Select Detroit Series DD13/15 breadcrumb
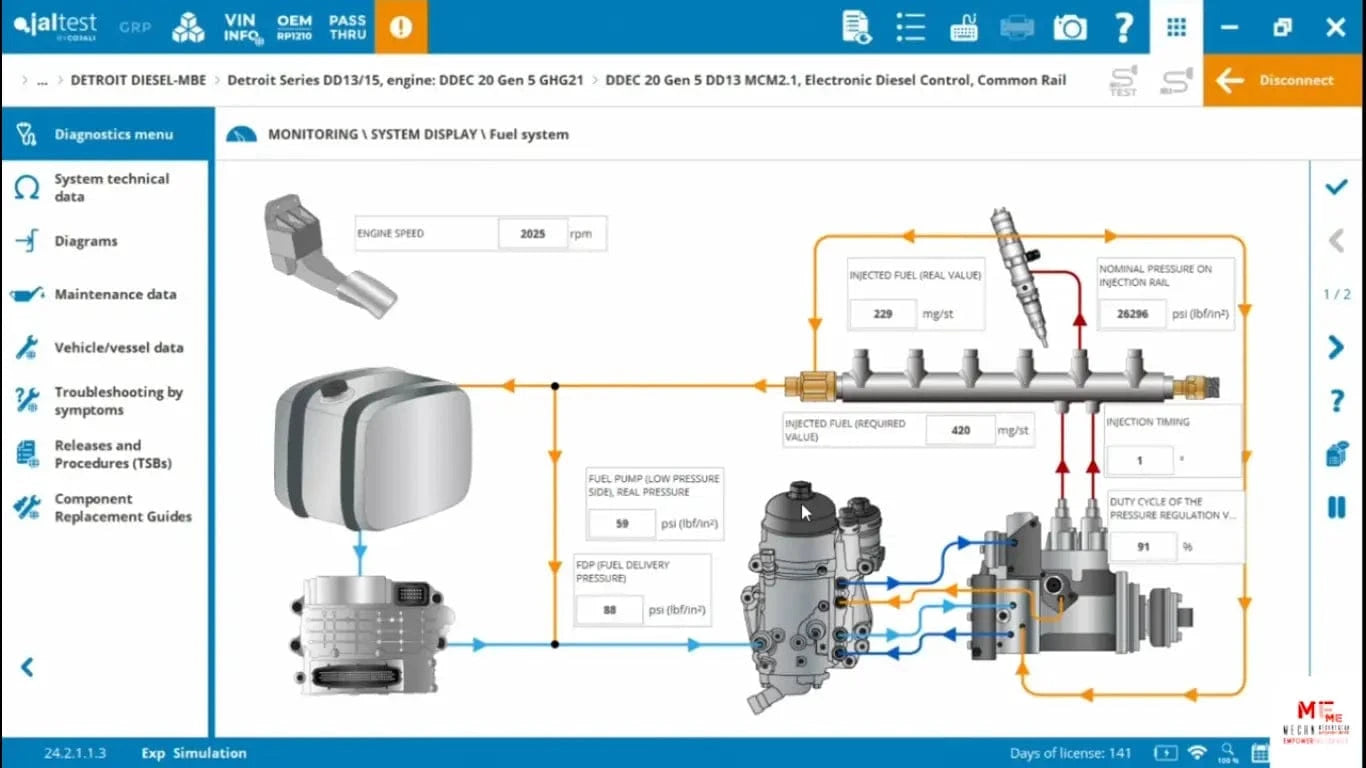The image size is (1366, 768). click(x=405, y=80)
